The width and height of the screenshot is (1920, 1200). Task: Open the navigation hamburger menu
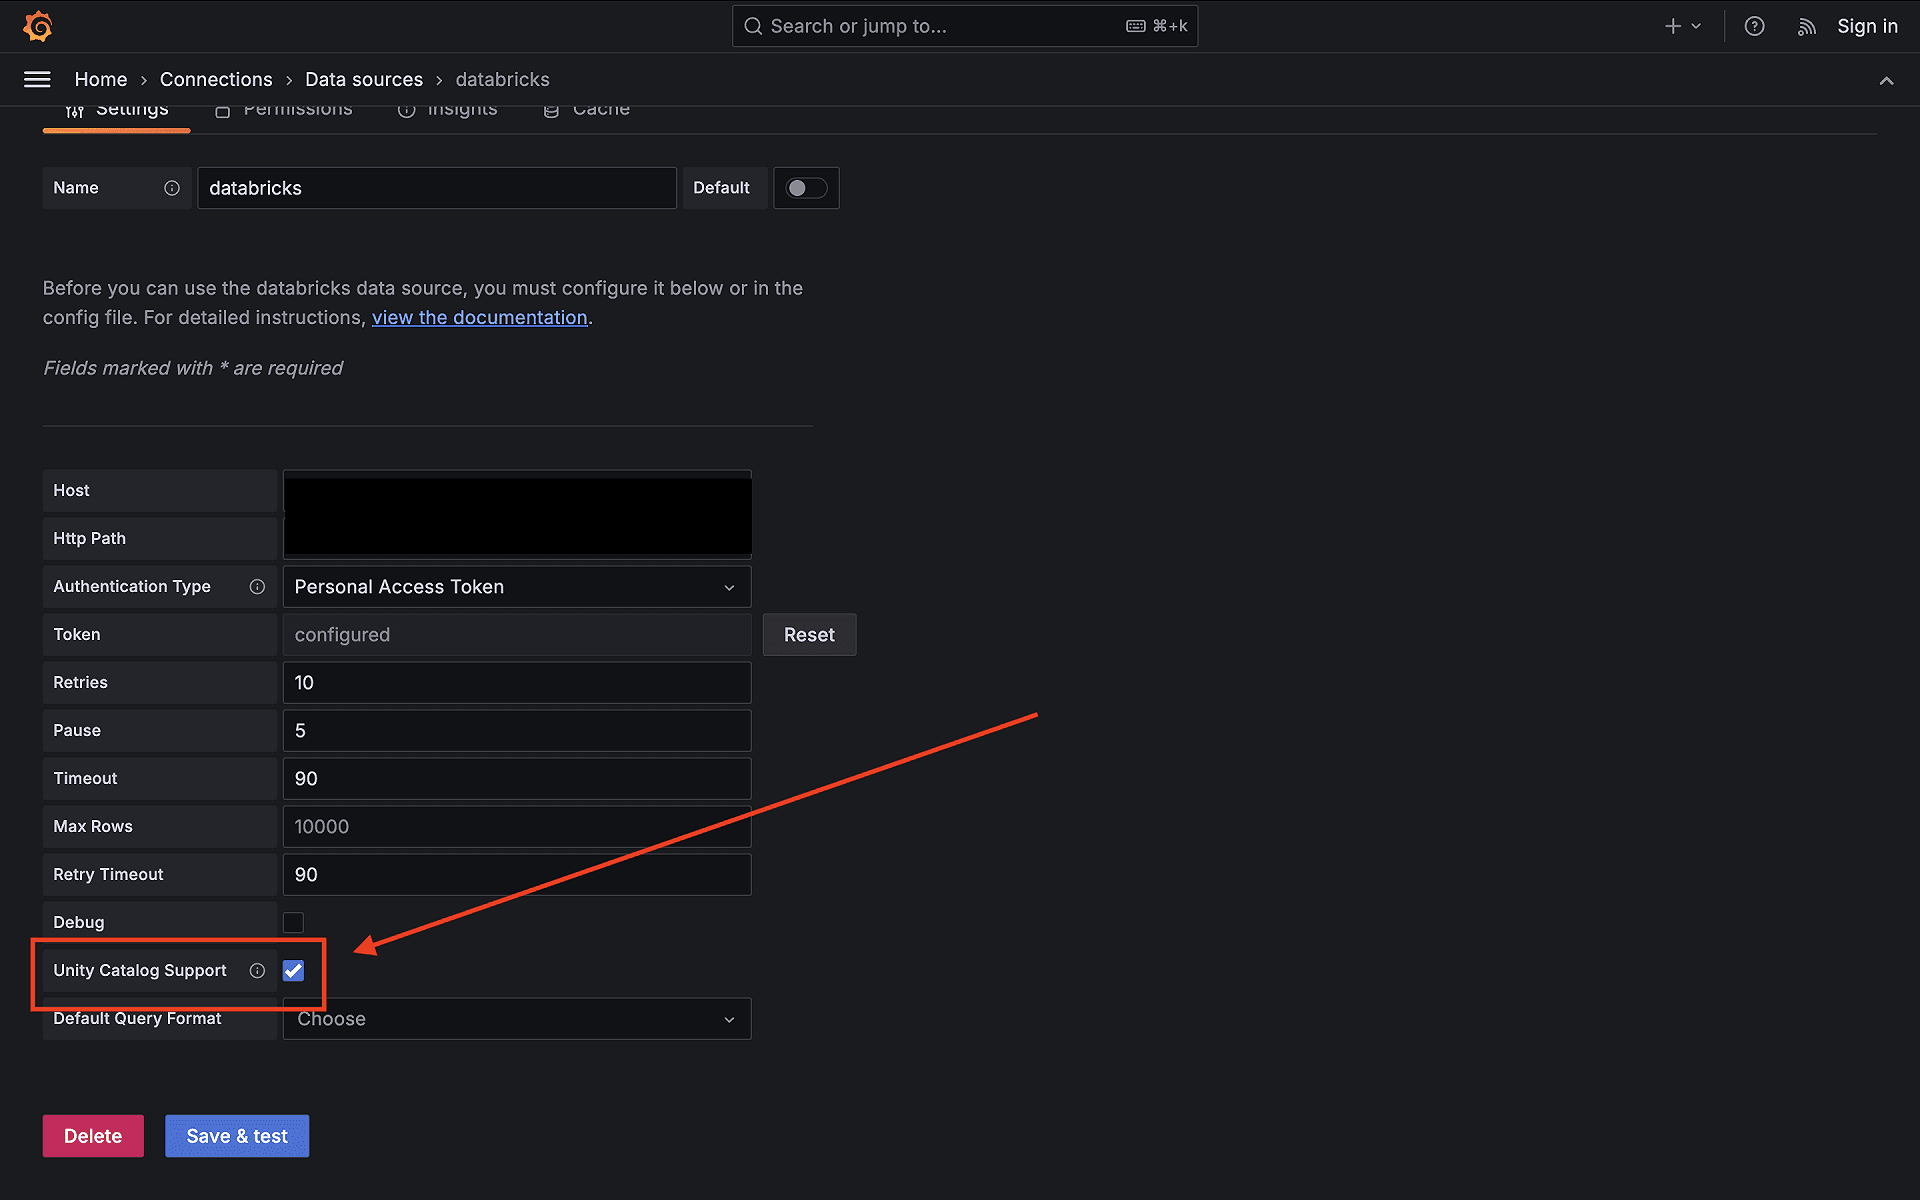coord(37,79)
